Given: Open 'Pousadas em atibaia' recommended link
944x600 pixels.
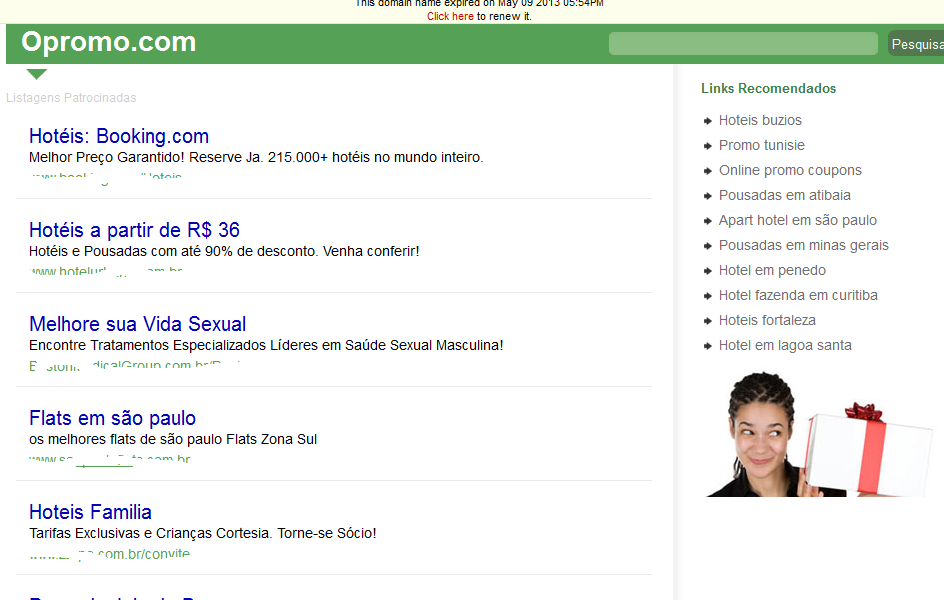Looking at the screenshot, I should [784, 195].
